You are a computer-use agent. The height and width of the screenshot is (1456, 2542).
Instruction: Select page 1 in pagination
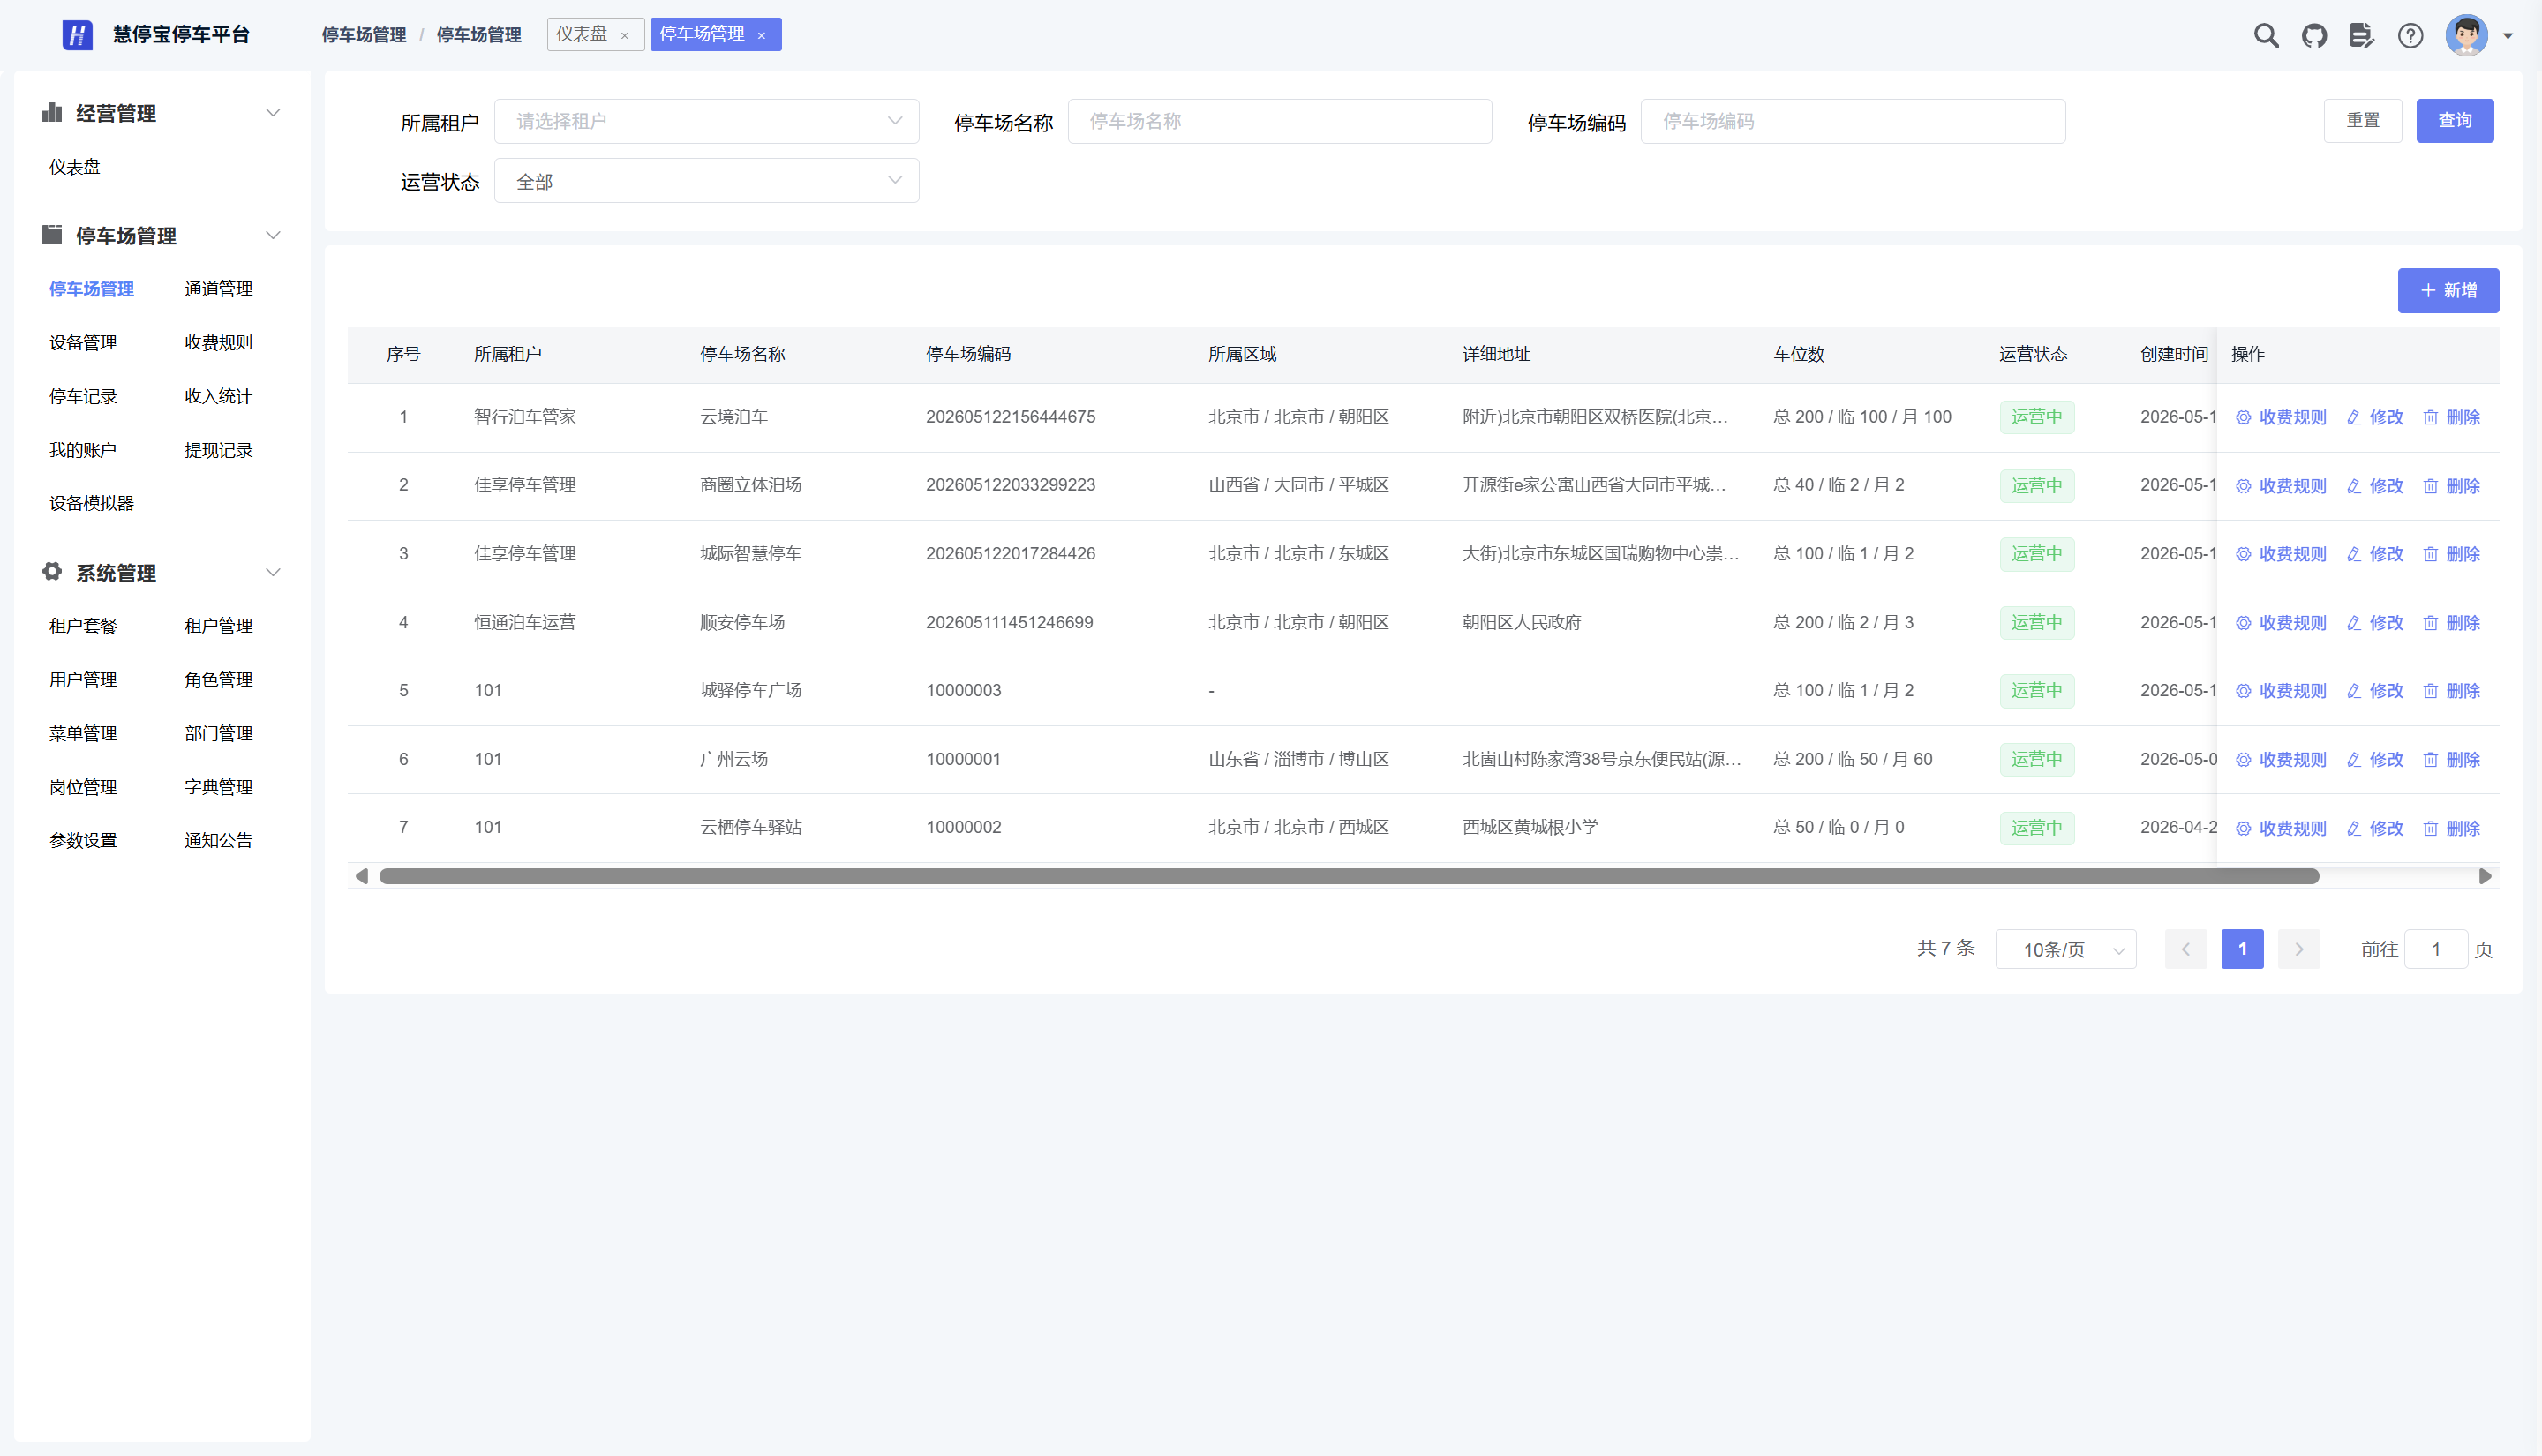click(2242, 949)
